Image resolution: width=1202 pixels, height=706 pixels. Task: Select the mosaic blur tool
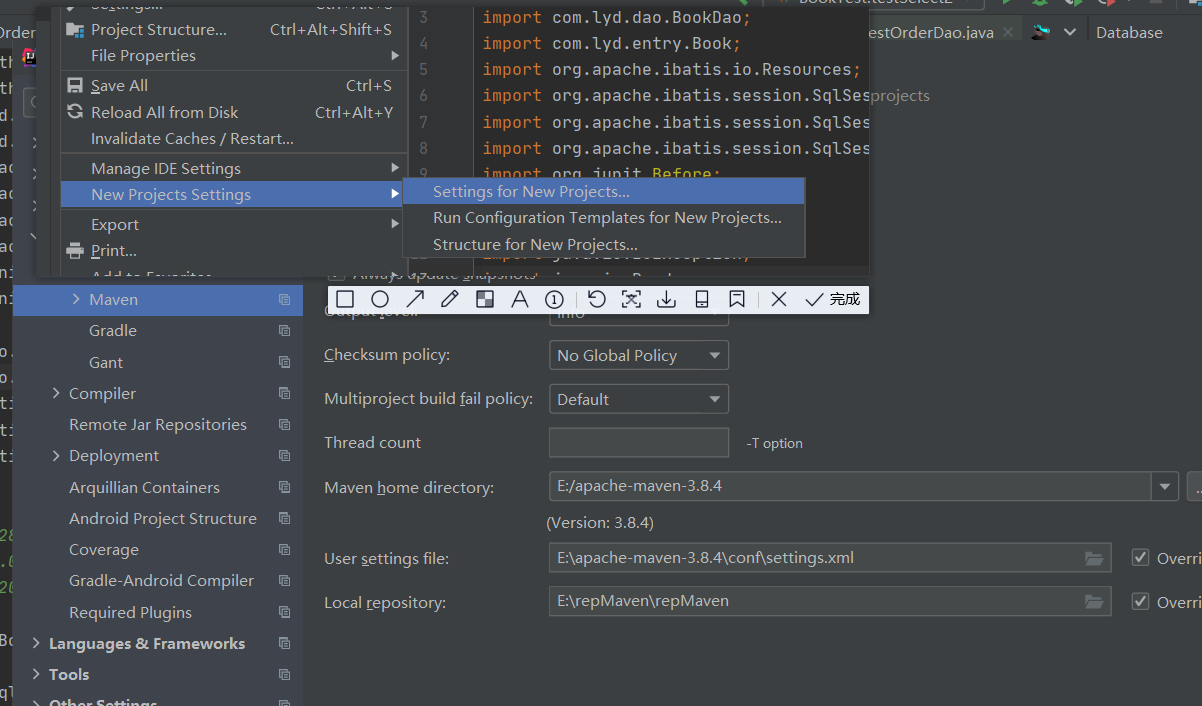pyautogui.click(x=485, y=299)
